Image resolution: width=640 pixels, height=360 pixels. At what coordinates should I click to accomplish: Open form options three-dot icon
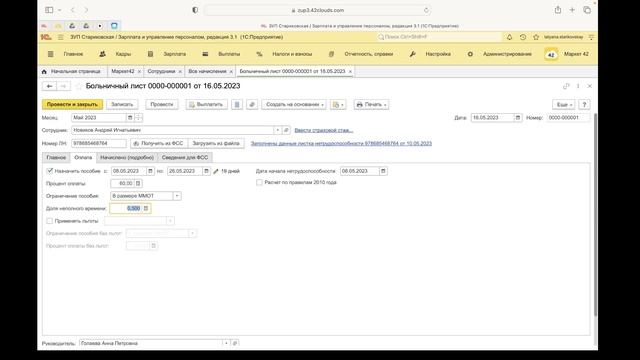[578, 86]
